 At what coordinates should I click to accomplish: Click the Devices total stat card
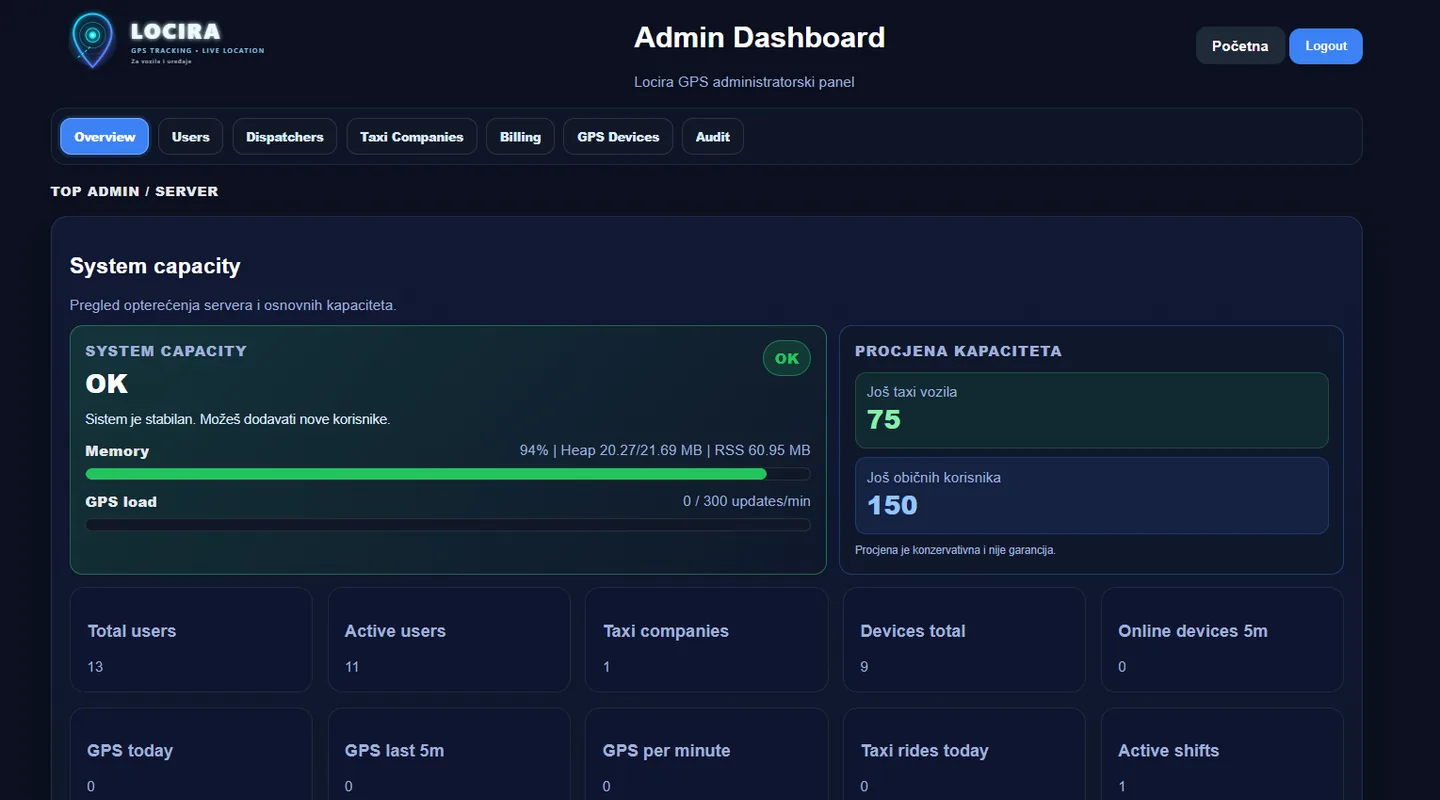coord(964,640)
